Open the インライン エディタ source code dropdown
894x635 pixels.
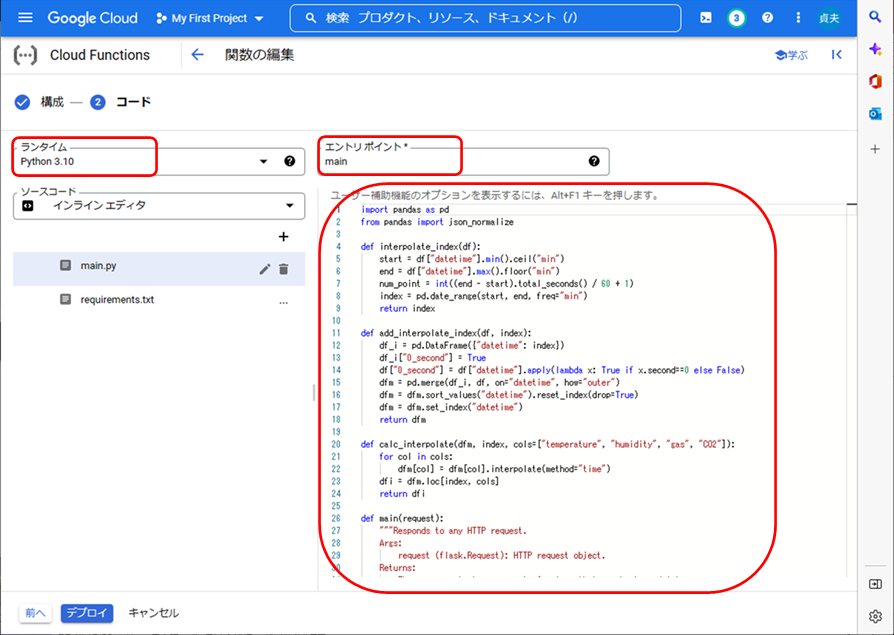pyautogui.click(x=291, y=205)
